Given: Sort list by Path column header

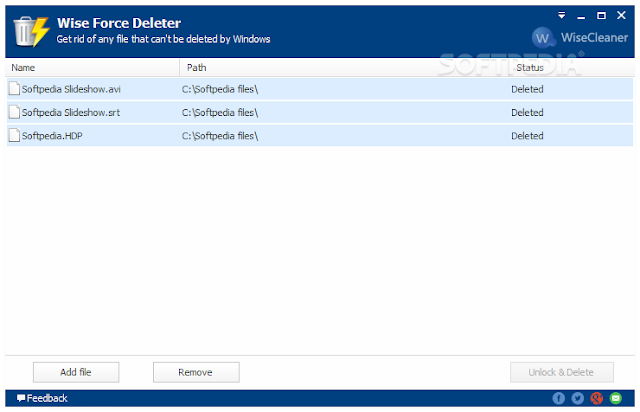Looking at the screenshot, I should coord(196,68).
